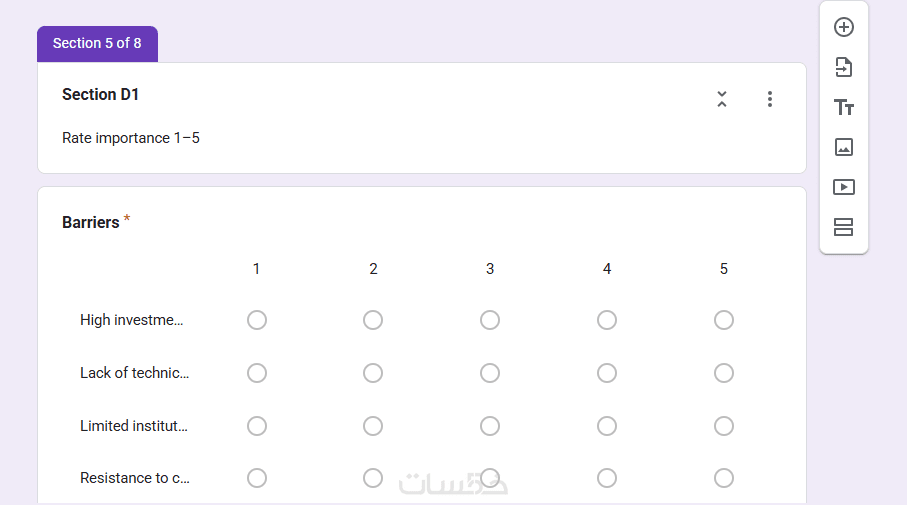Select rating 1 for Resistance to change row
The width and height of the screenshot is (907, 505).
(x=257, y=478)
